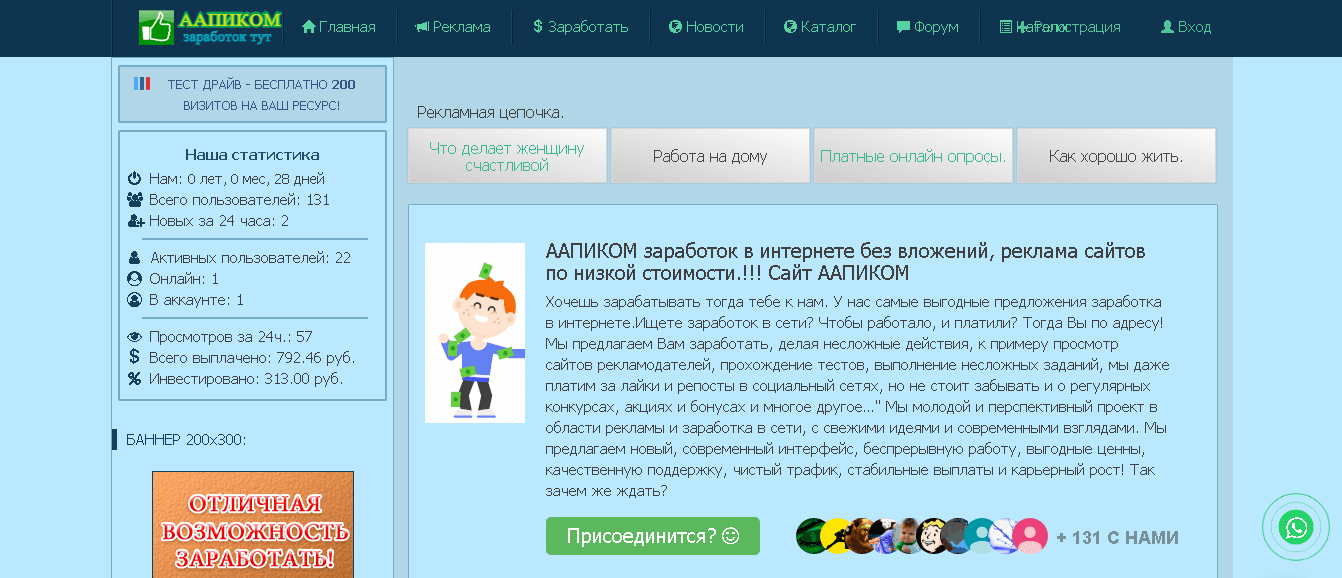Viewport: 1342px width, 578px height.
Task: Click the users icon next to Всего пользователей
Action: 133,200
